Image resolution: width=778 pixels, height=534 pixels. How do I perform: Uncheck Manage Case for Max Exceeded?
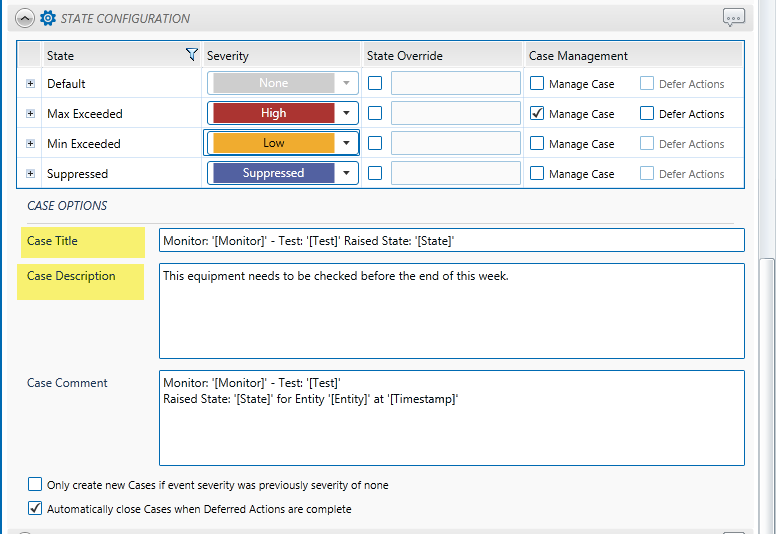pos(537,114)
